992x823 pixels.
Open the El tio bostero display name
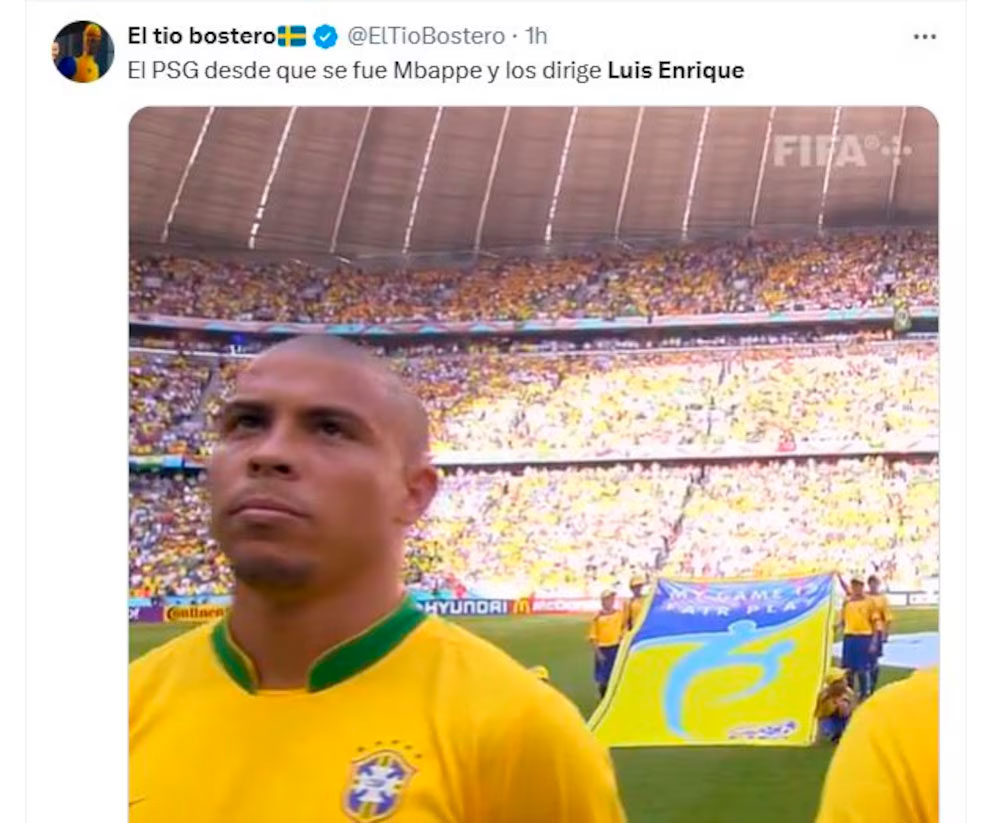point(202,36)
